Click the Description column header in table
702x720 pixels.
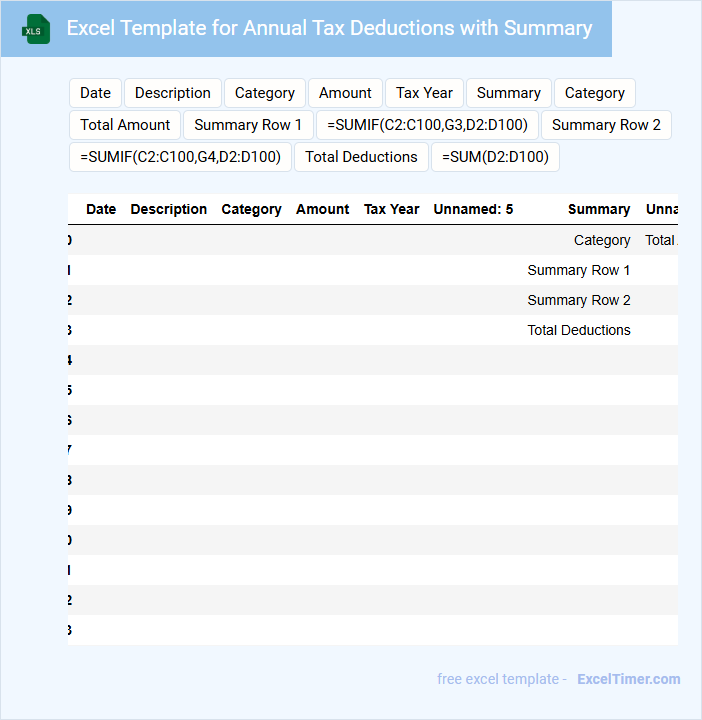169,209
